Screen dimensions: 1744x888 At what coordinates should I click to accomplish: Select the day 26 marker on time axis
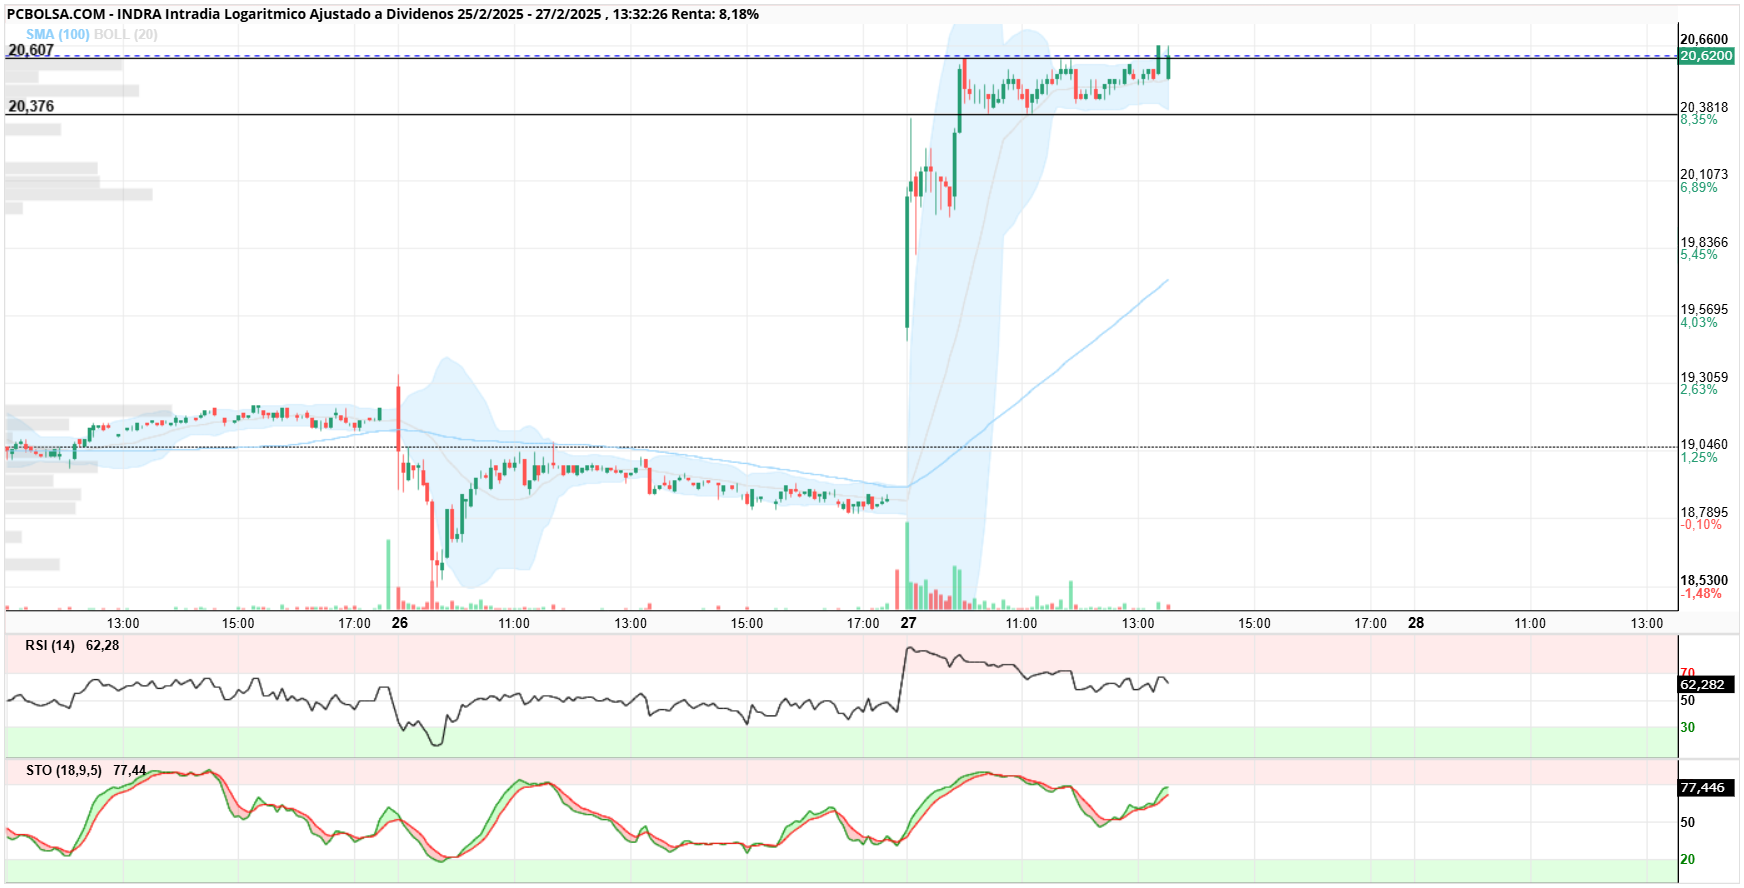pyautogui.click(x=400, y=623)
